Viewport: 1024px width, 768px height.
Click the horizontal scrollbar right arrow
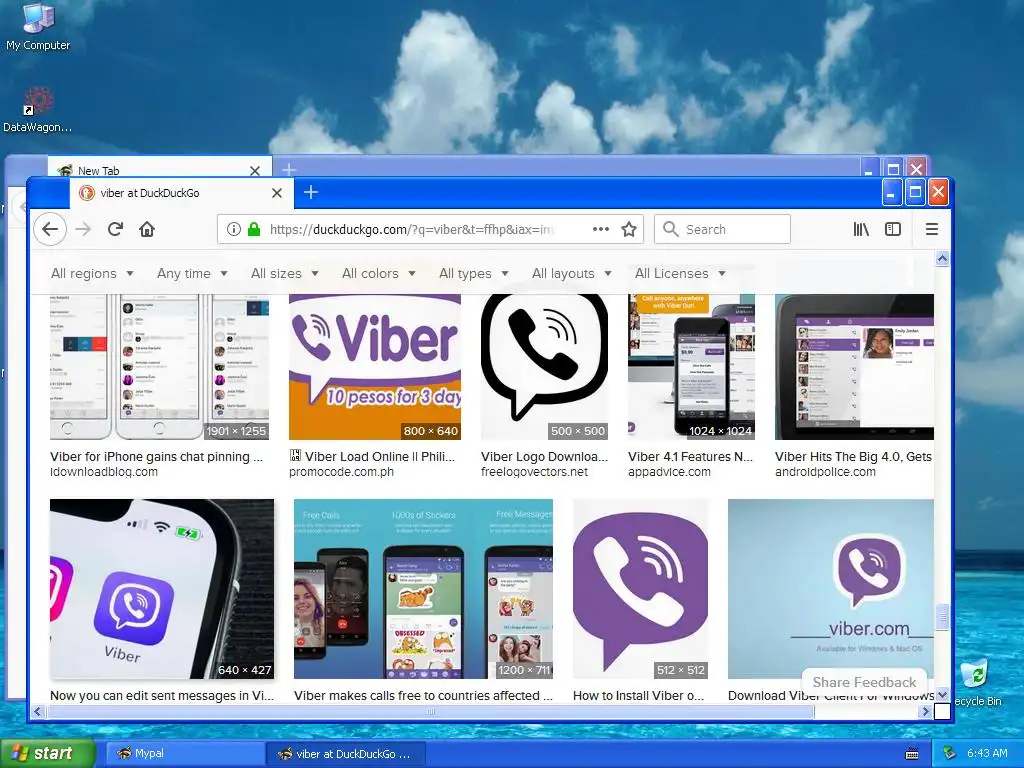(925, 712)
